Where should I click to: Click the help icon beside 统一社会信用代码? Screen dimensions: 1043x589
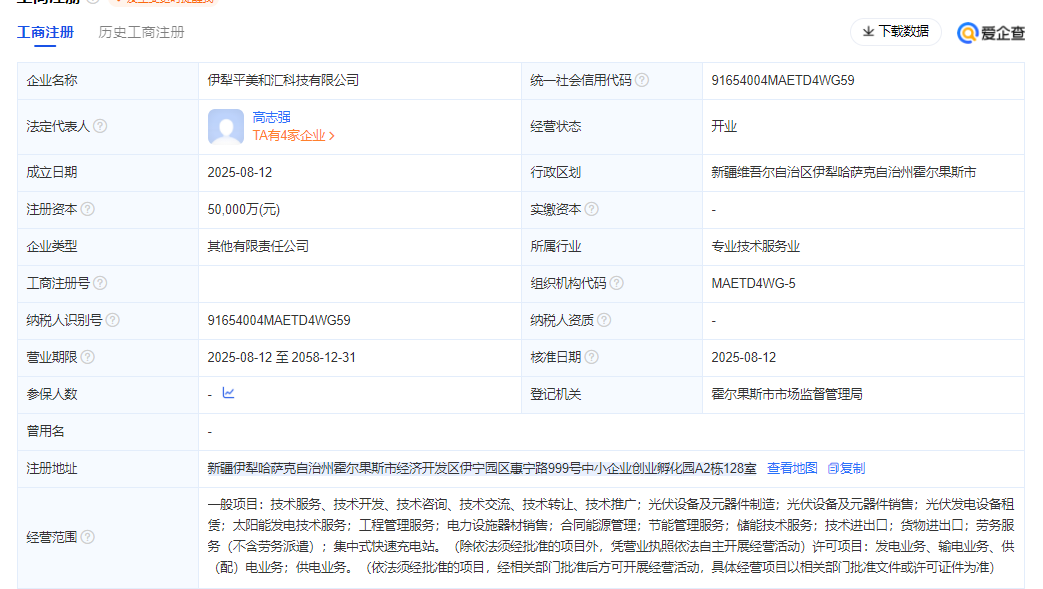pos(642,80)
